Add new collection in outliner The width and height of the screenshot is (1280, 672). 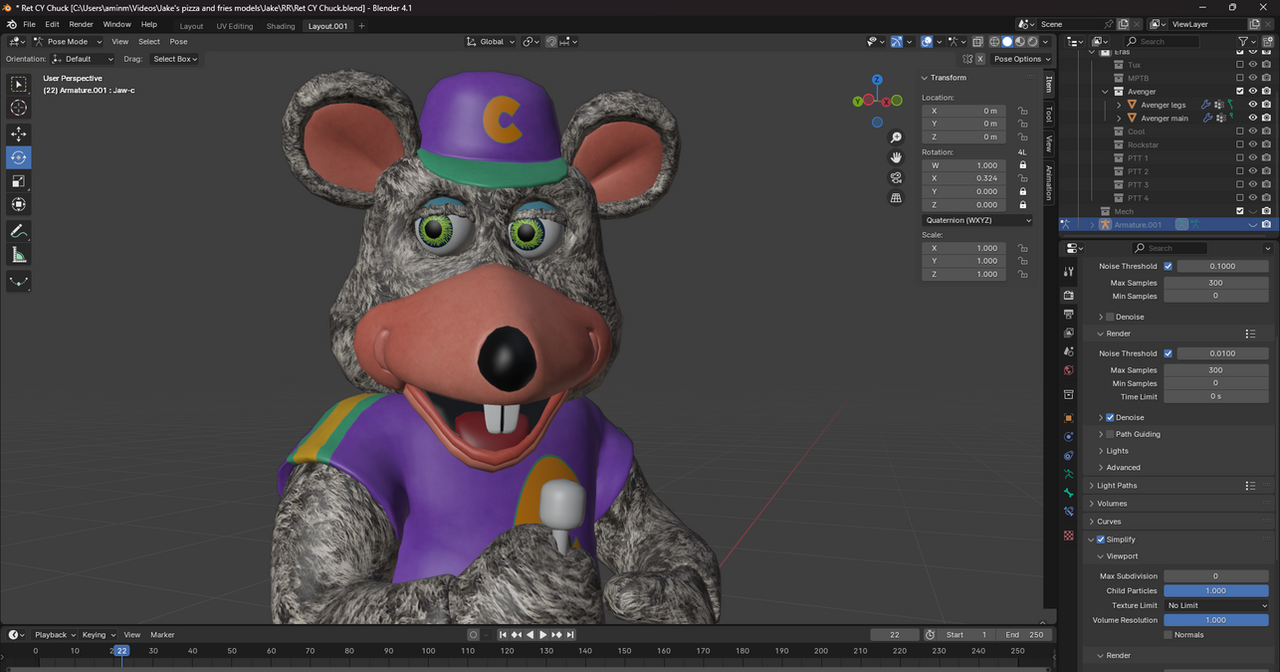pyautogui.click(x=1267, y=42)
